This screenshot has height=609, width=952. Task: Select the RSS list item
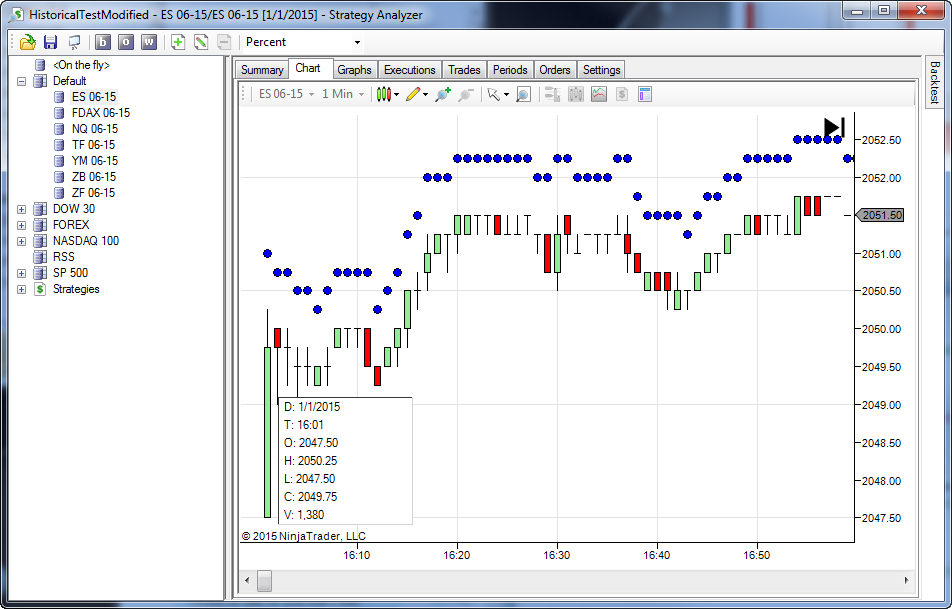[x=64, y=257]
